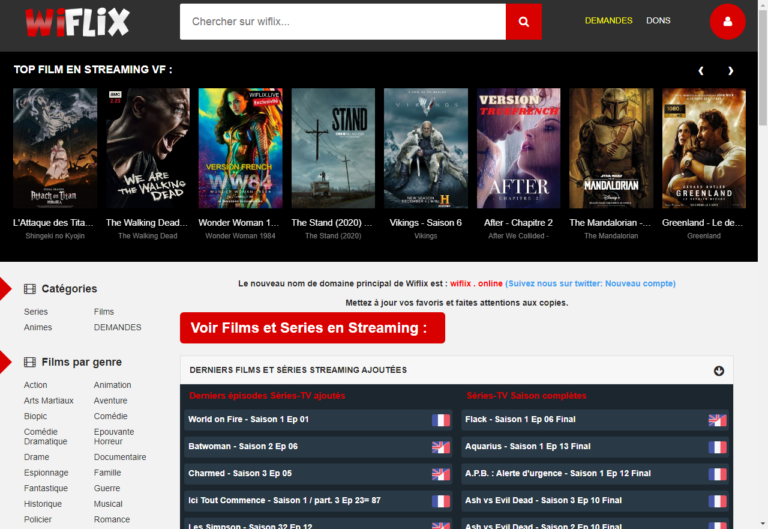Open the Wonder Woman 1984 poster
The height and width of the screenshot is (529, 768).
240,148
